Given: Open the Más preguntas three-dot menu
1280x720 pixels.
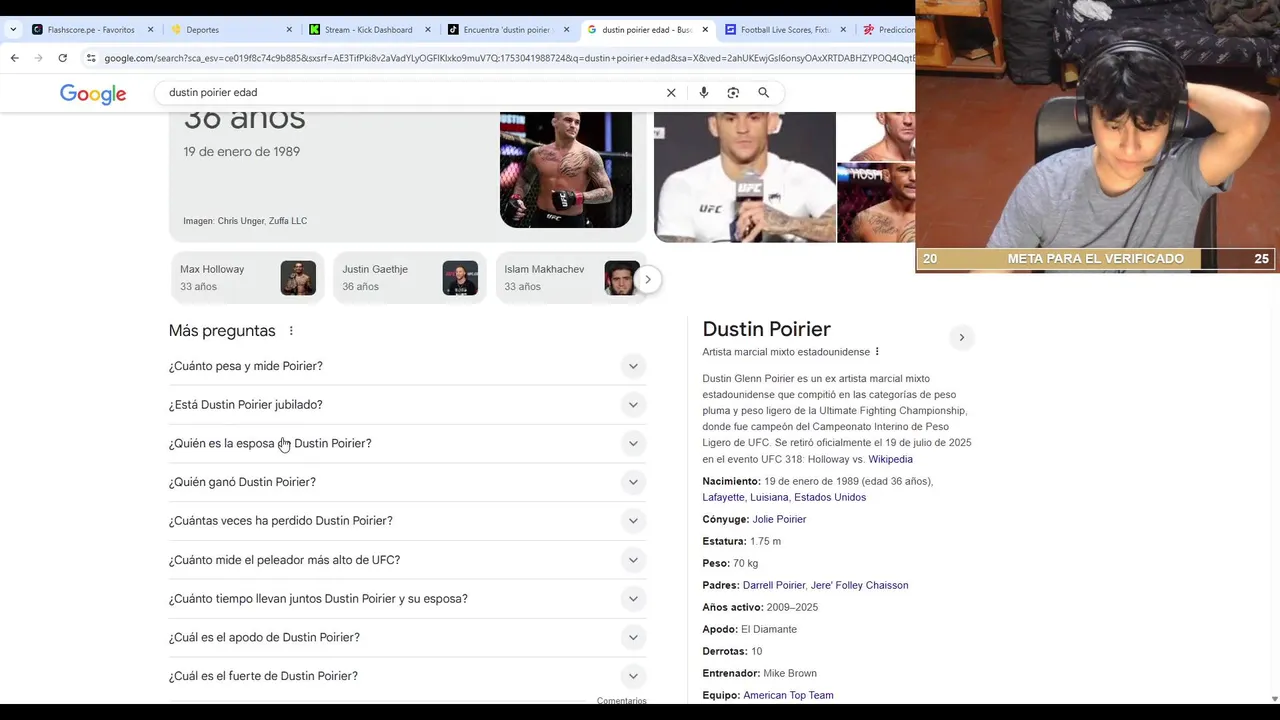Looking at the screenshot, I should [x=291, y=331].
